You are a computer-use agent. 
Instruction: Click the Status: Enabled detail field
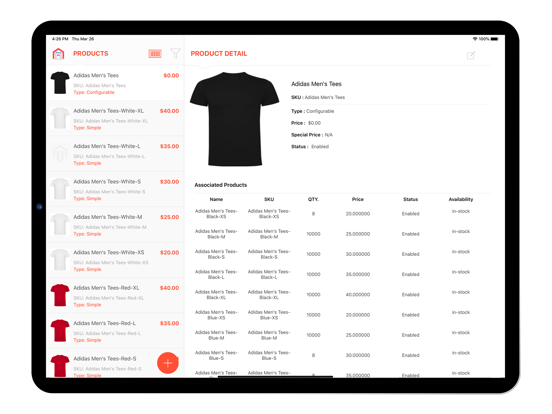pos(310,147)
